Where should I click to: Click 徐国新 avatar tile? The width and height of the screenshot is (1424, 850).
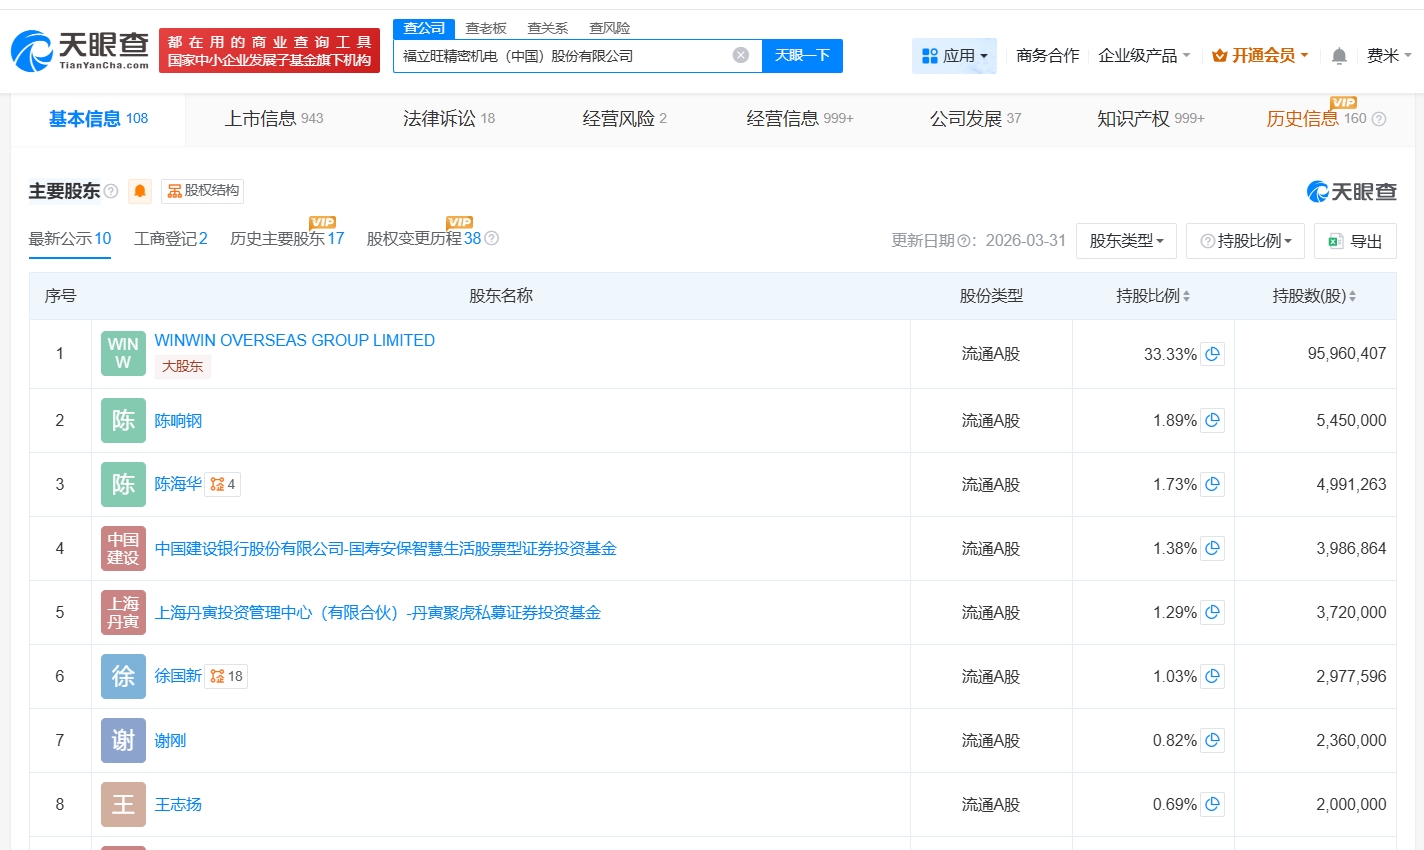click(123, 677)
